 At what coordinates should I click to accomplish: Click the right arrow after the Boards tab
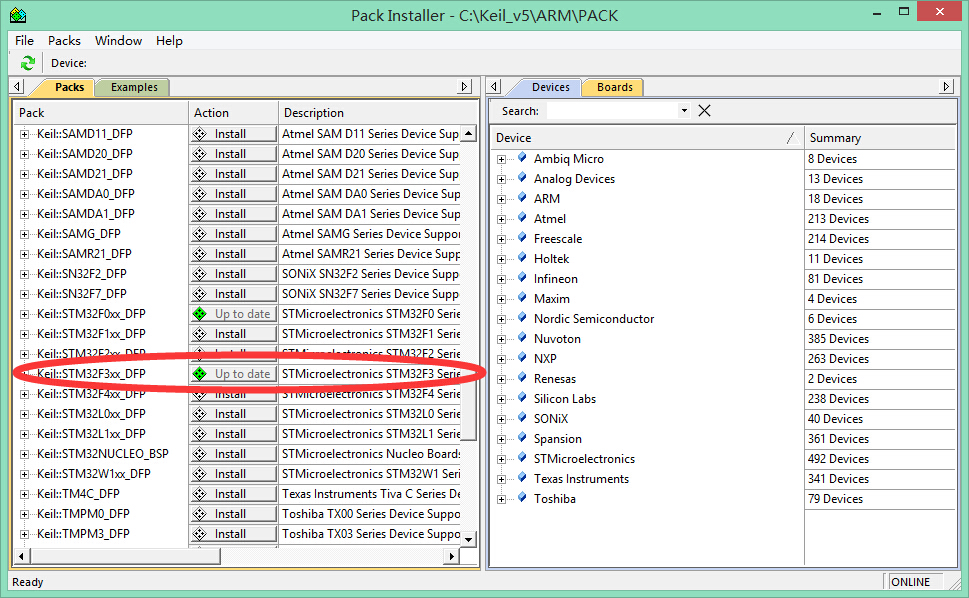946,86
